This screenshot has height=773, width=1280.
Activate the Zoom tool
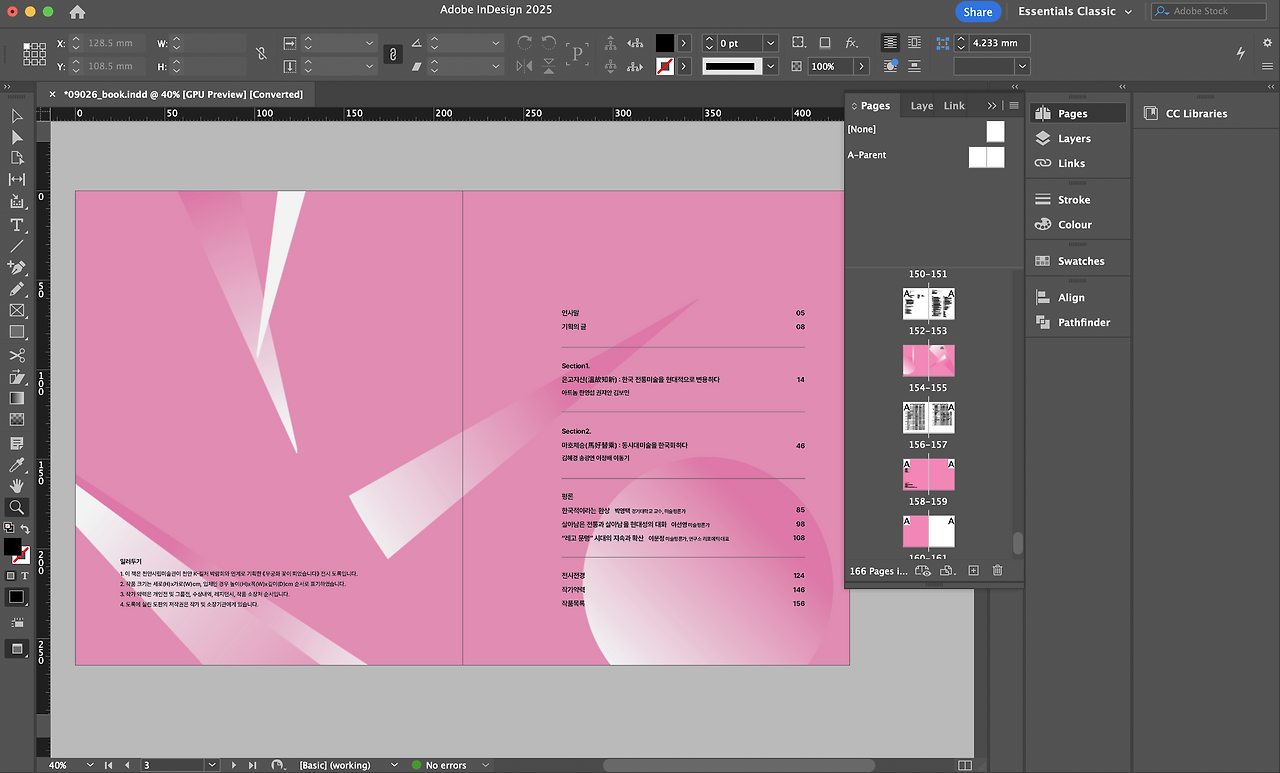tap(17, 507)
